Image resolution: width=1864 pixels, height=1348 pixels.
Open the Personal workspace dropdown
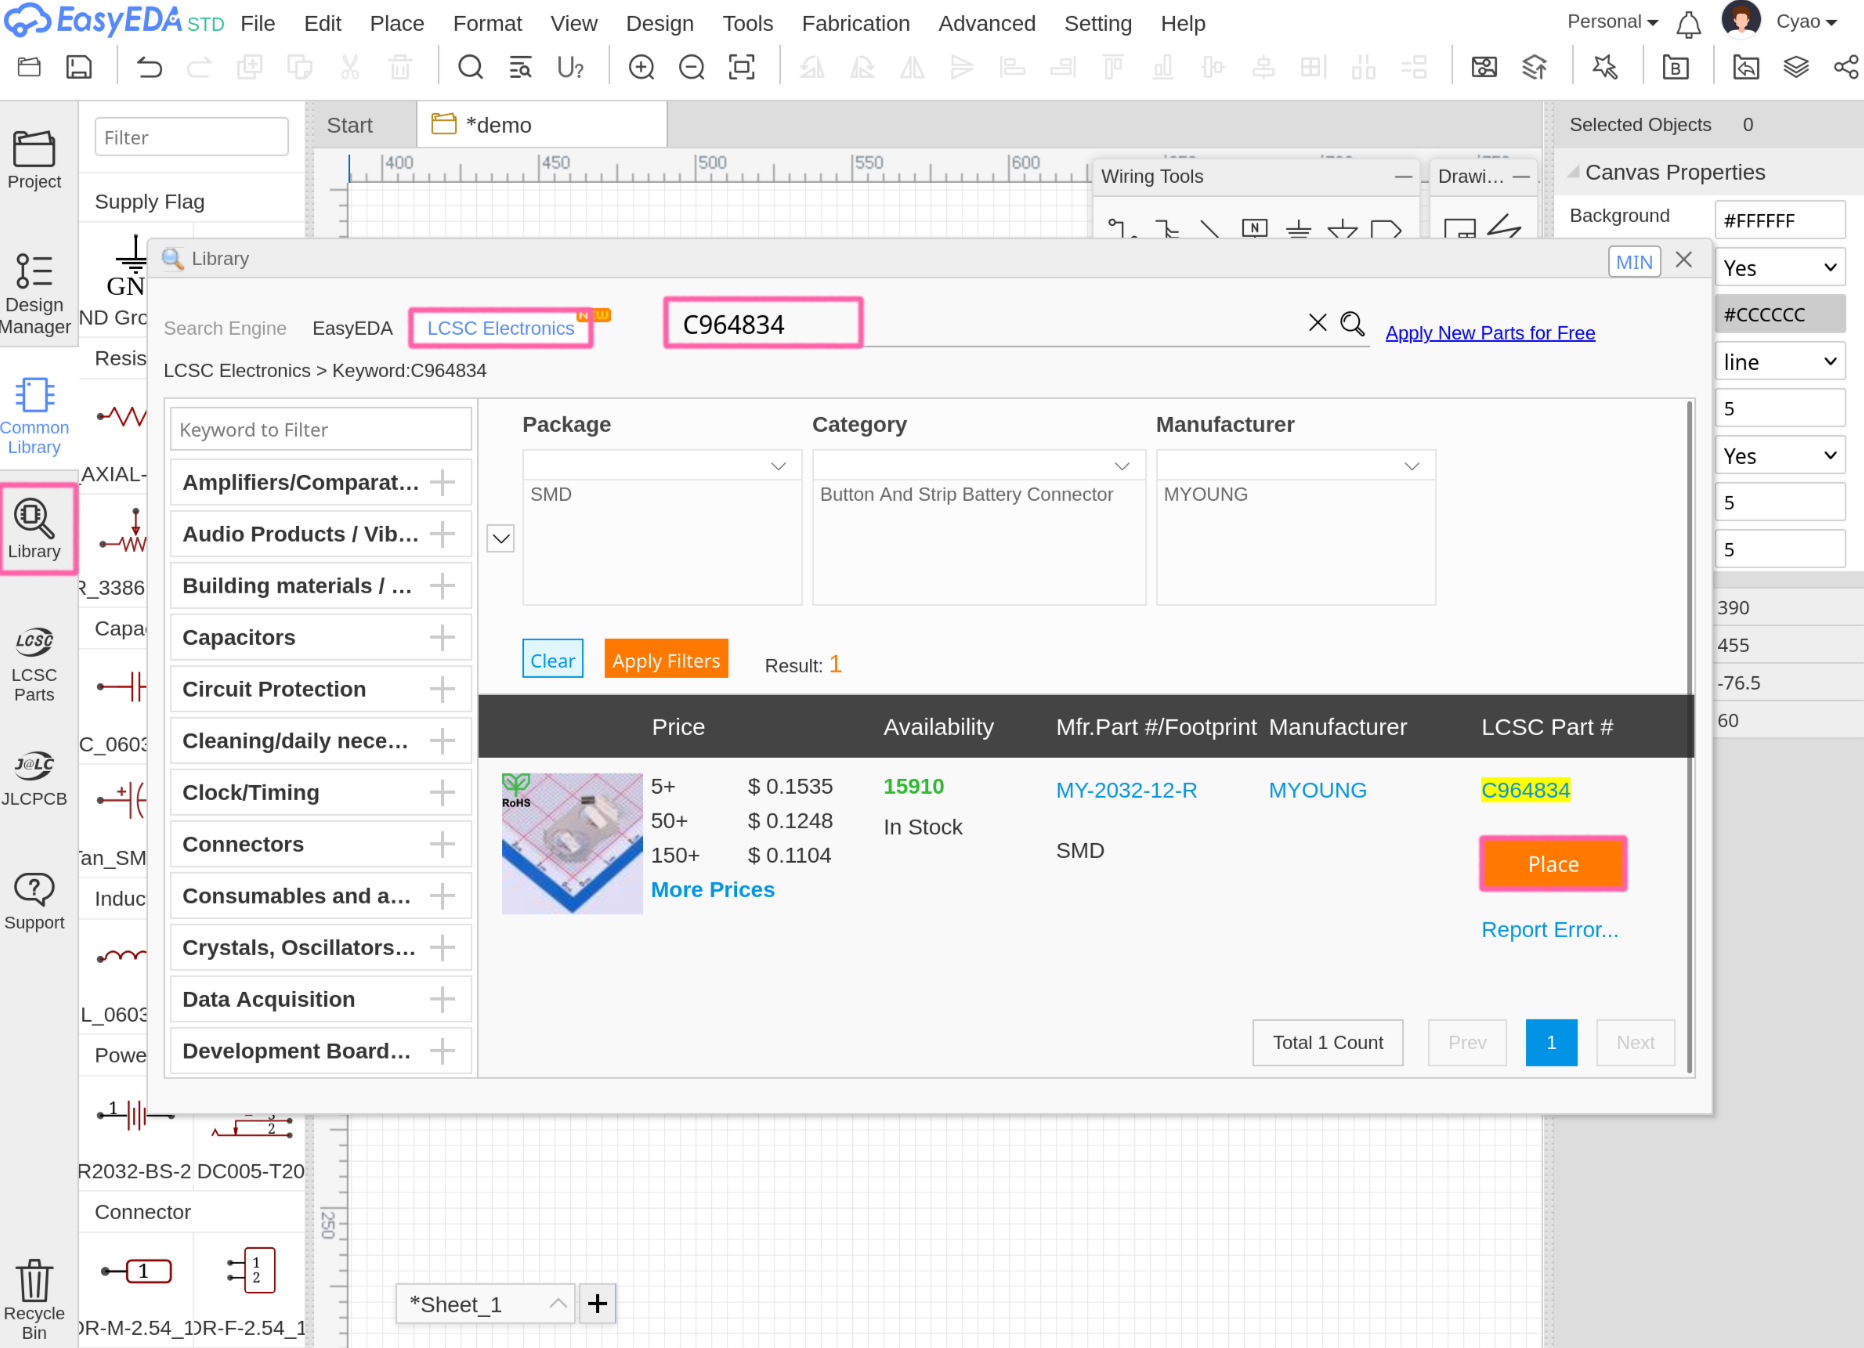click(1612, 22)
